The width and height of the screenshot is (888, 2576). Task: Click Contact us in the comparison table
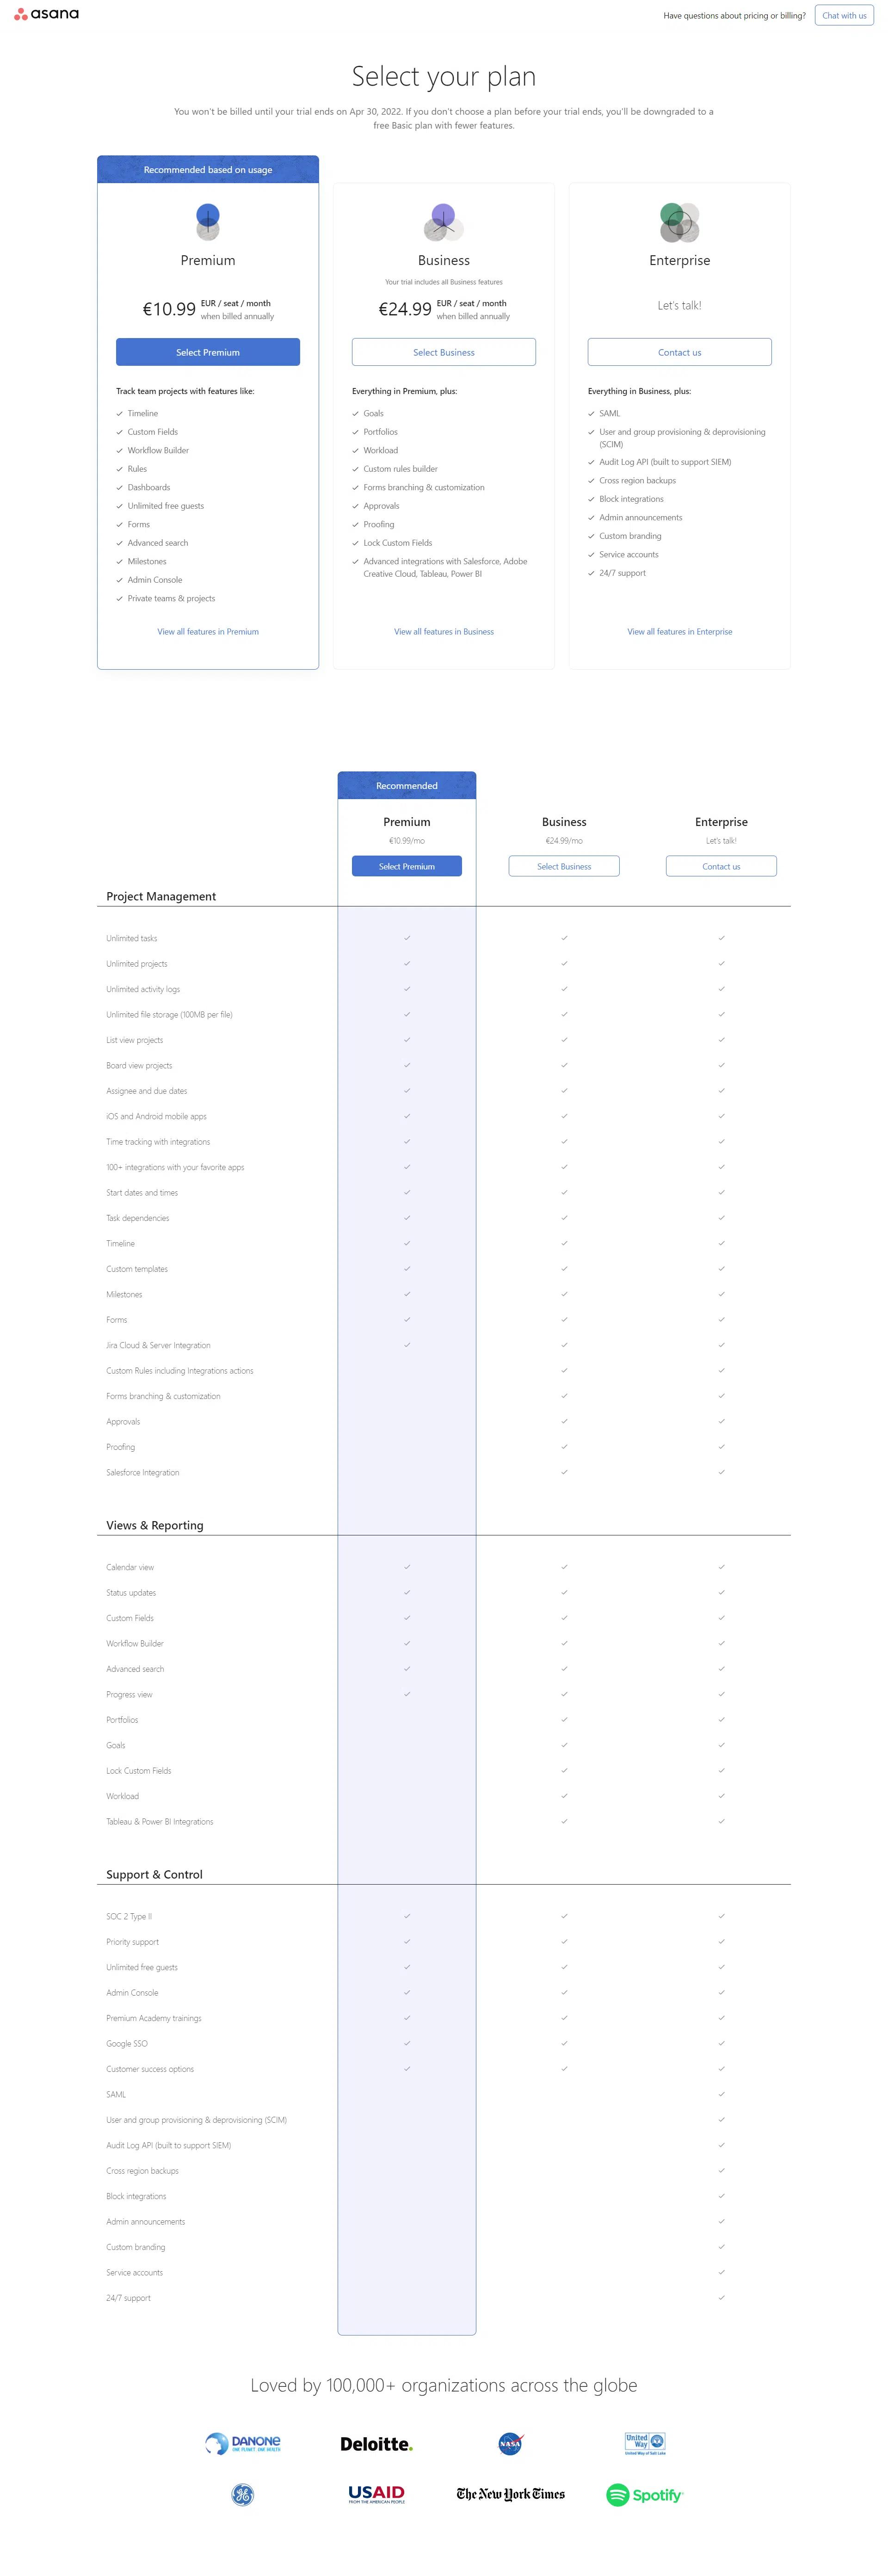721,866
